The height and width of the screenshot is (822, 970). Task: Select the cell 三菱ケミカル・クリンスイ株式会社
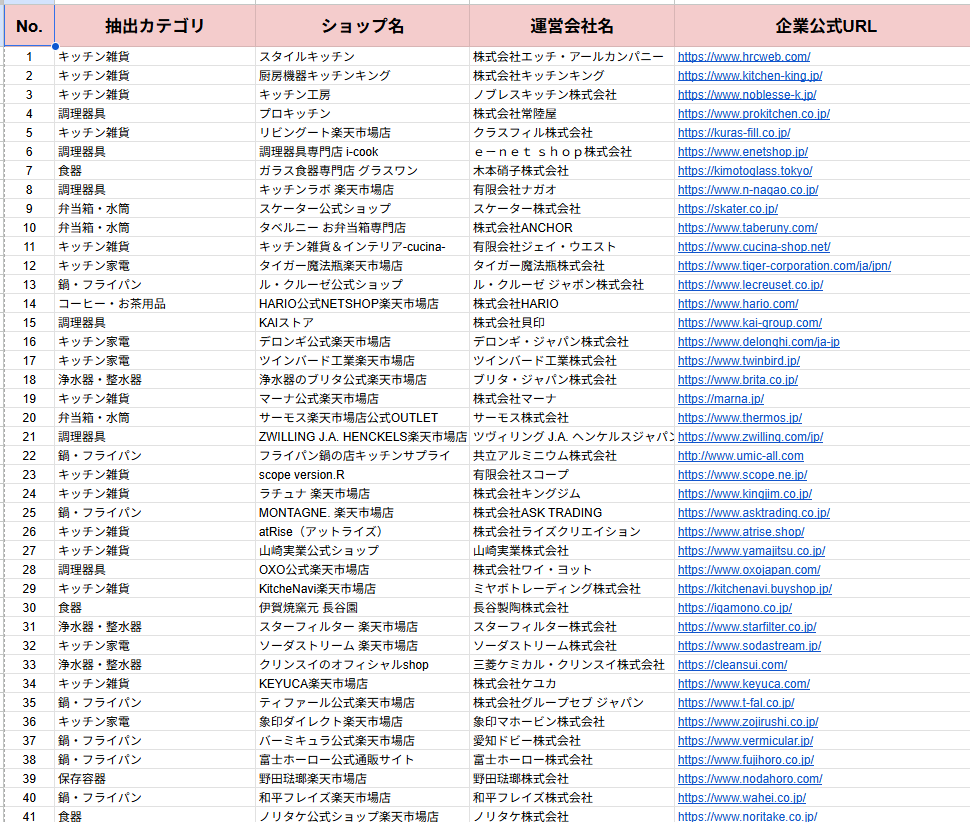click(x=572, y=665)
